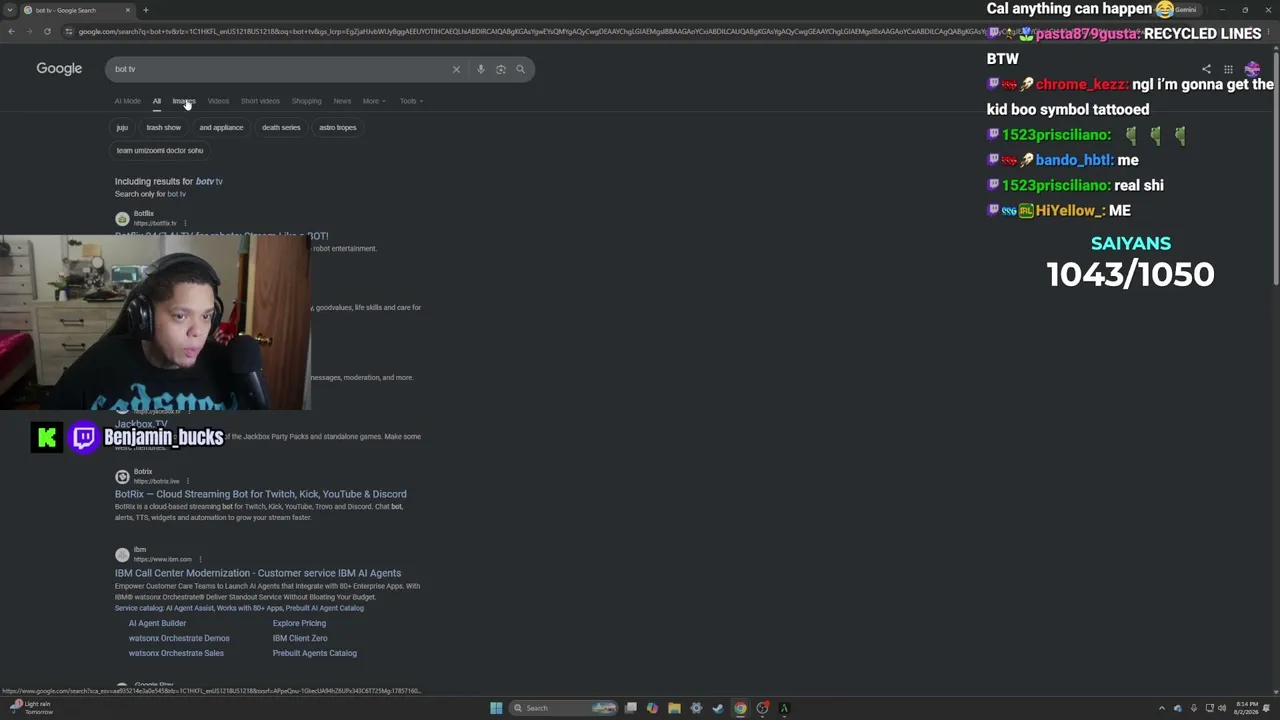Open the 'watsonx Orchestrate Sales' sitelink
The image size is (1280, 720).
click(x=176, y=653)
